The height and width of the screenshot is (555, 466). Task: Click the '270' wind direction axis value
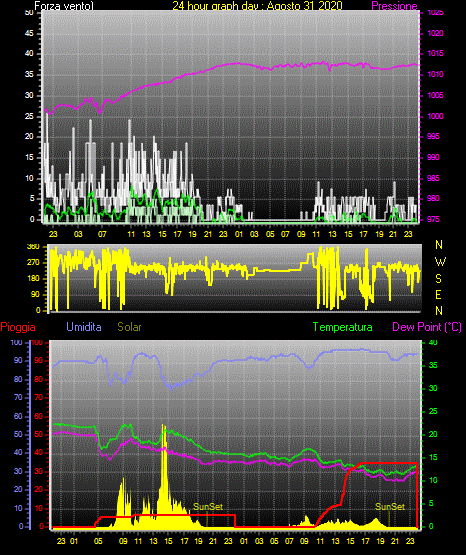tap(33, 262)
